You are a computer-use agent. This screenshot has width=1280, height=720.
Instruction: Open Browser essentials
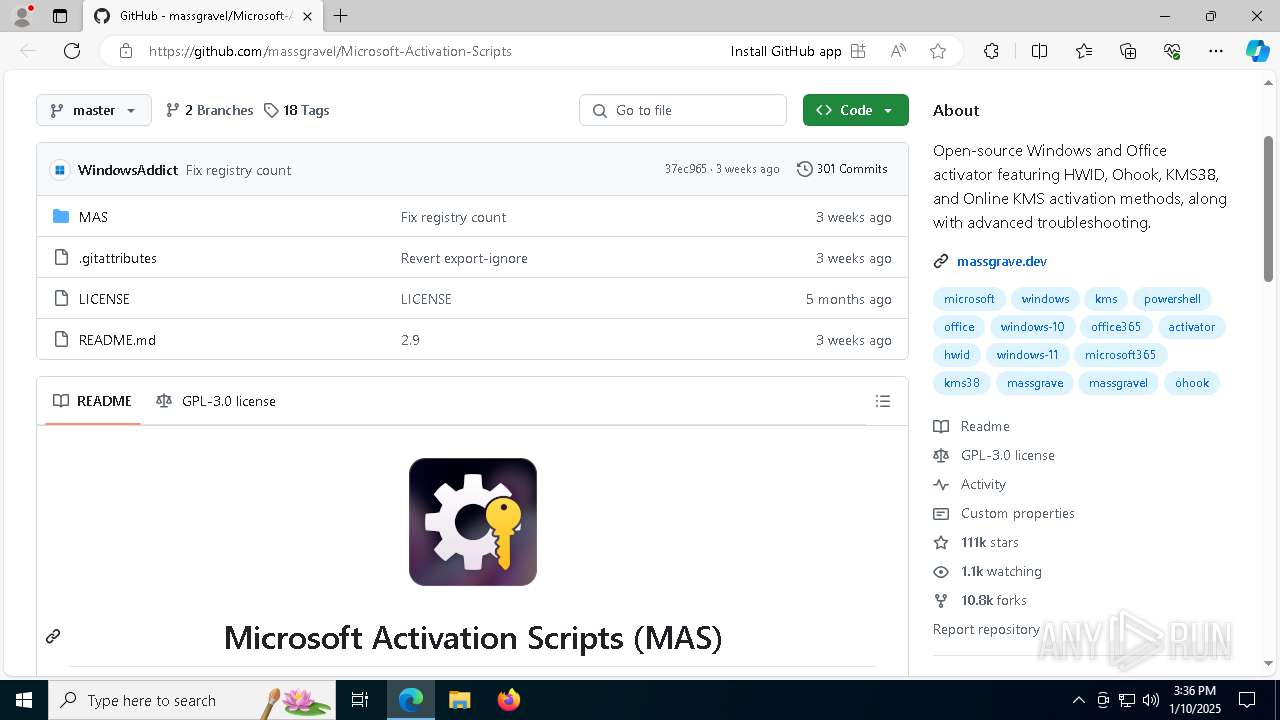[1172, 51]
